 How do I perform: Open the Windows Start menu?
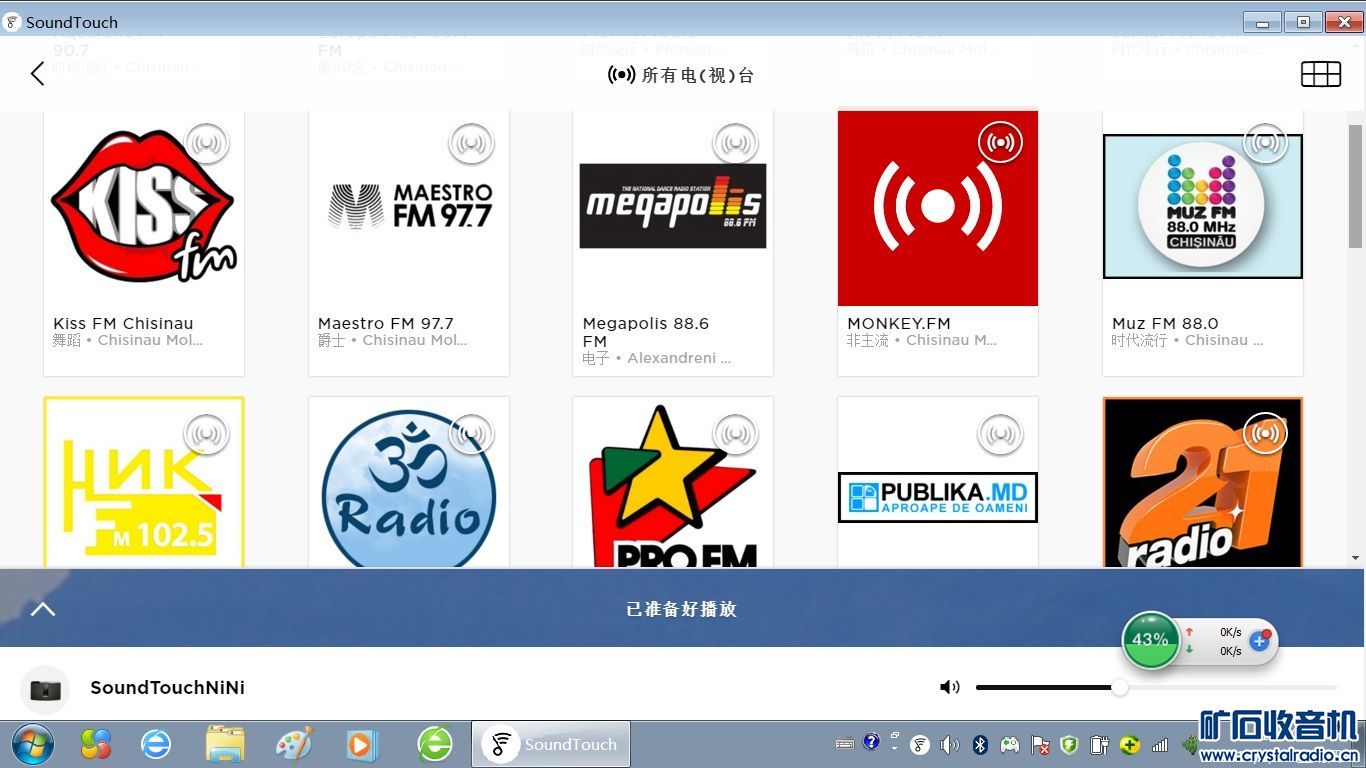(33, 744)
